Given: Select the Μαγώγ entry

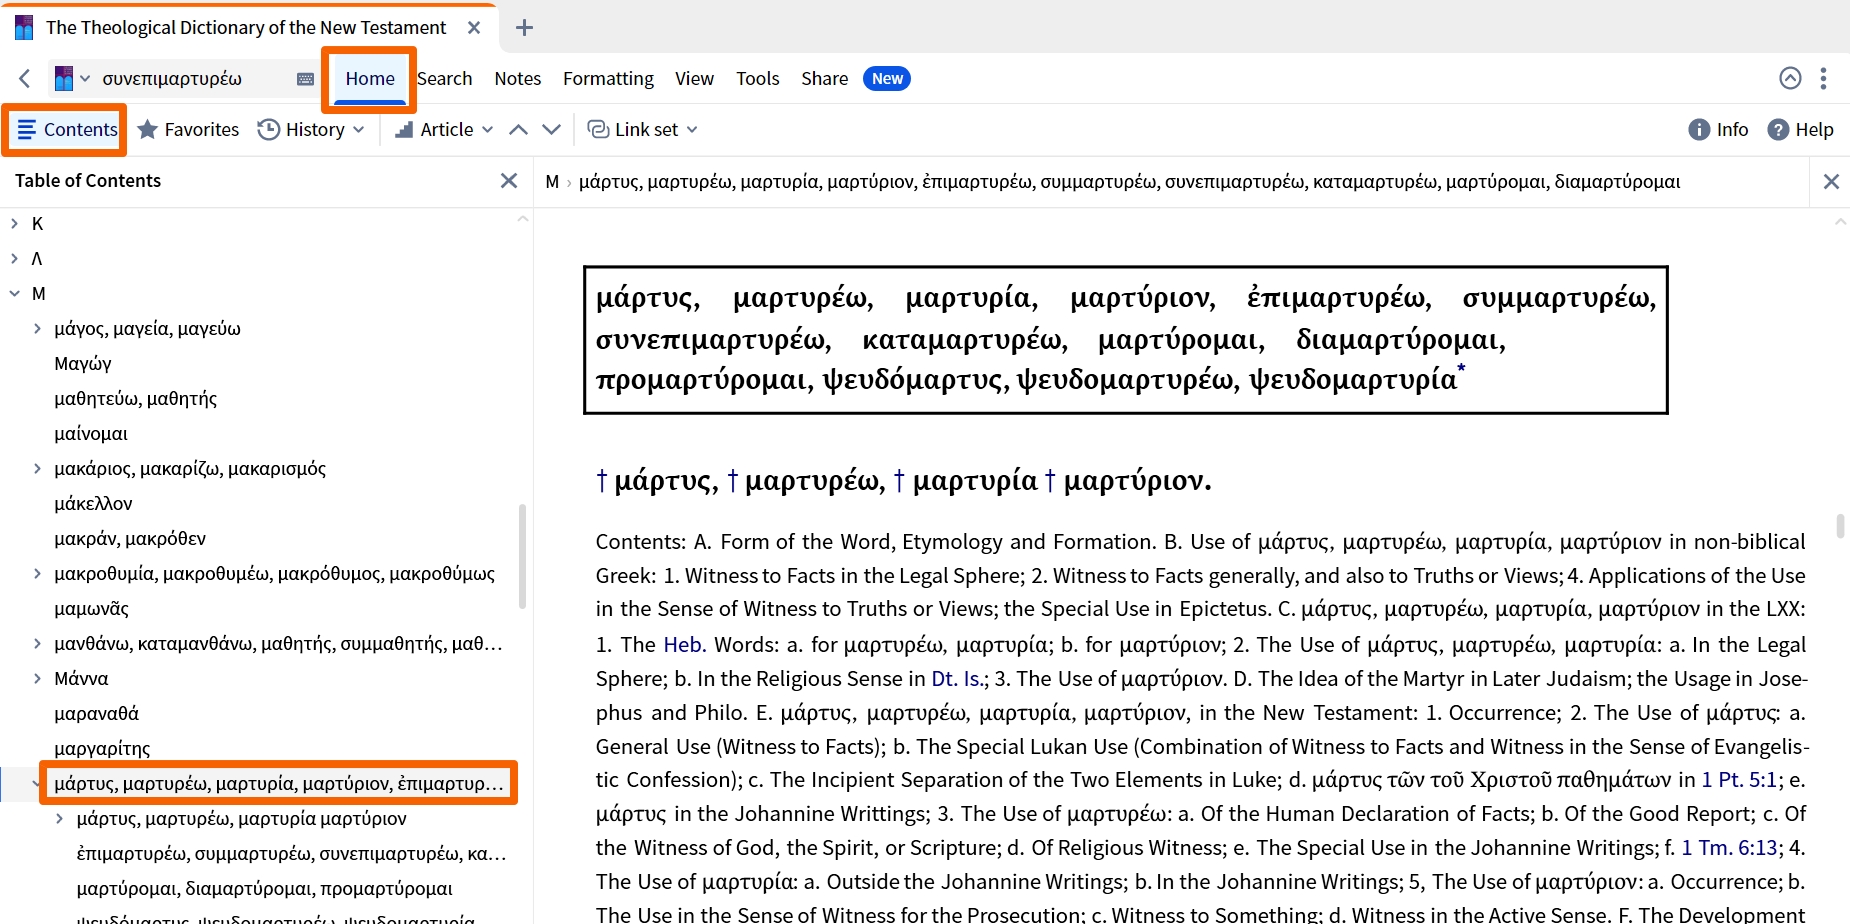Looking at the screenshot, I should click(83, 363).
